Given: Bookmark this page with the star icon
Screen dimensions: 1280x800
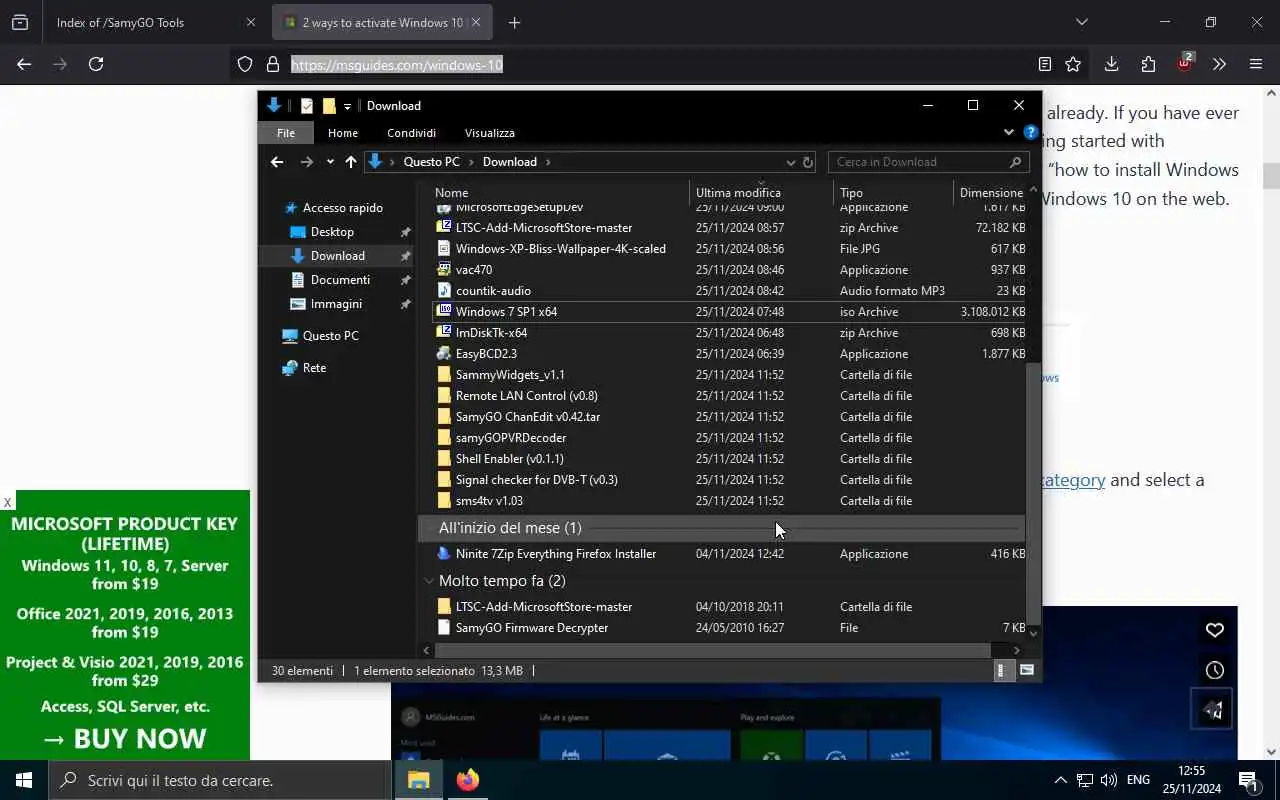Looking at the screenshot, I should pos(1073,64).
